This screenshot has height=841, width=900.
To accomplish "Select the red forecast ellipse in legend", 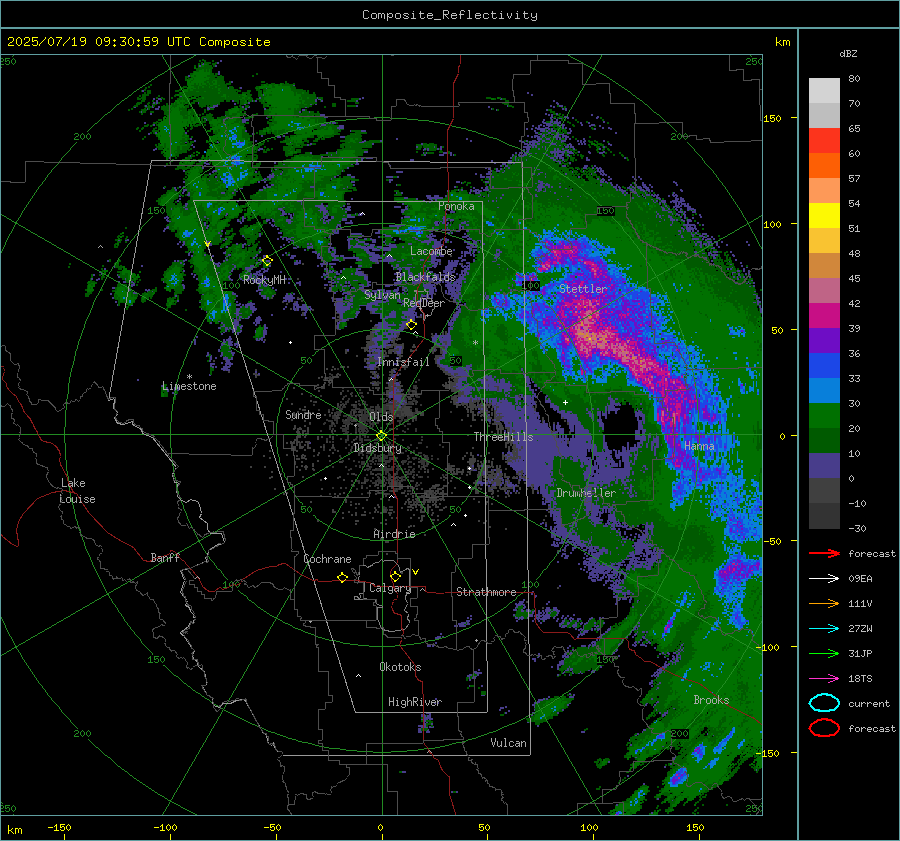I will (824, 728).
